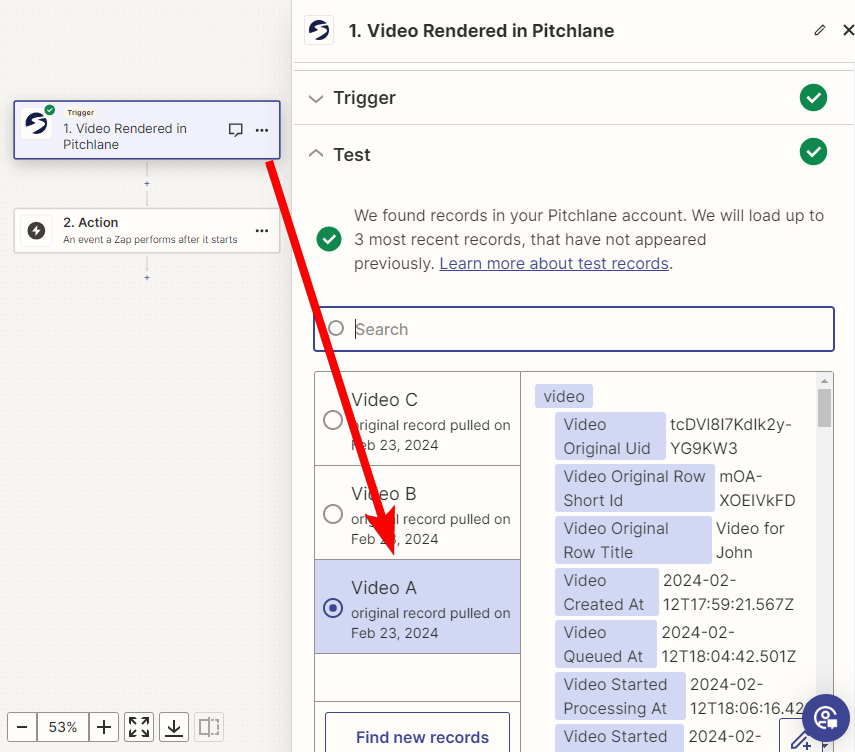Click the Video Created At field label
Image resolution: width=855 pixels, height=752 pixels.
(x=606, y=592)
